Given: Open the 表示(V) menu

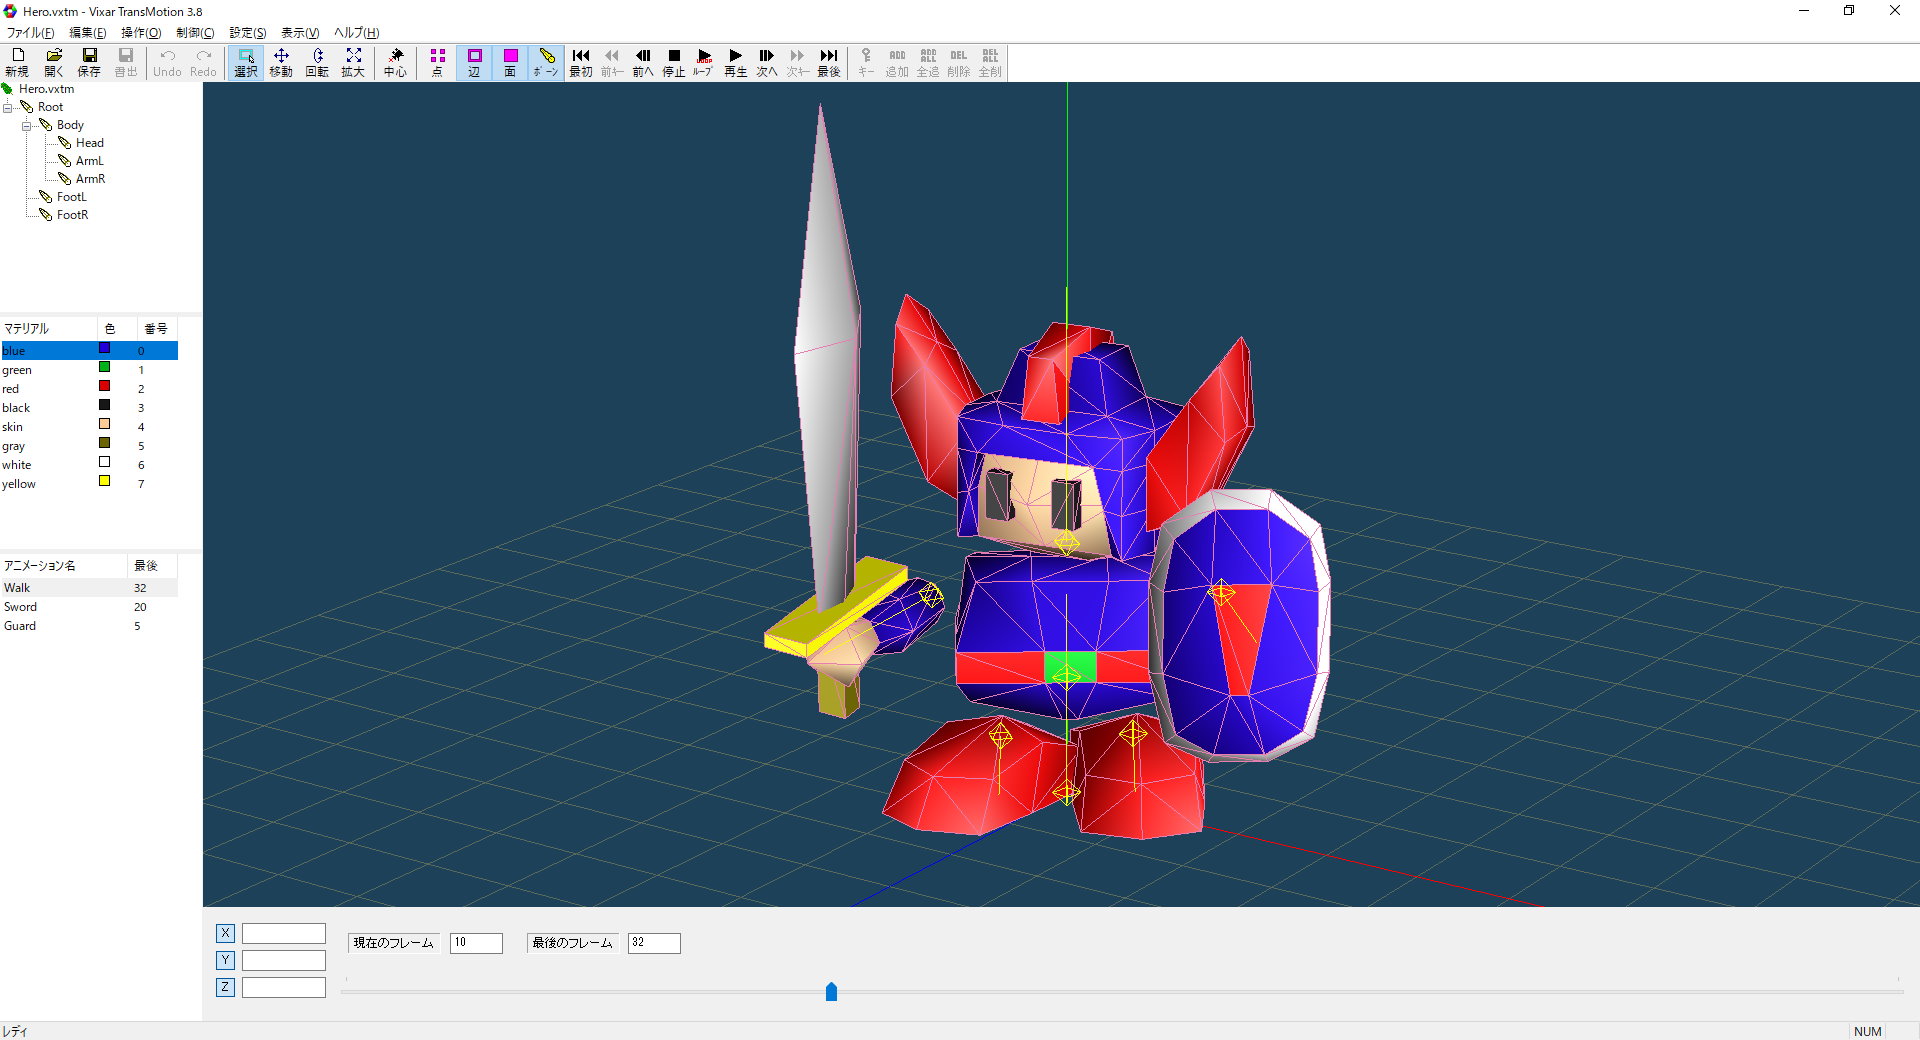Looking at the screenshot, I should (299, 33).
